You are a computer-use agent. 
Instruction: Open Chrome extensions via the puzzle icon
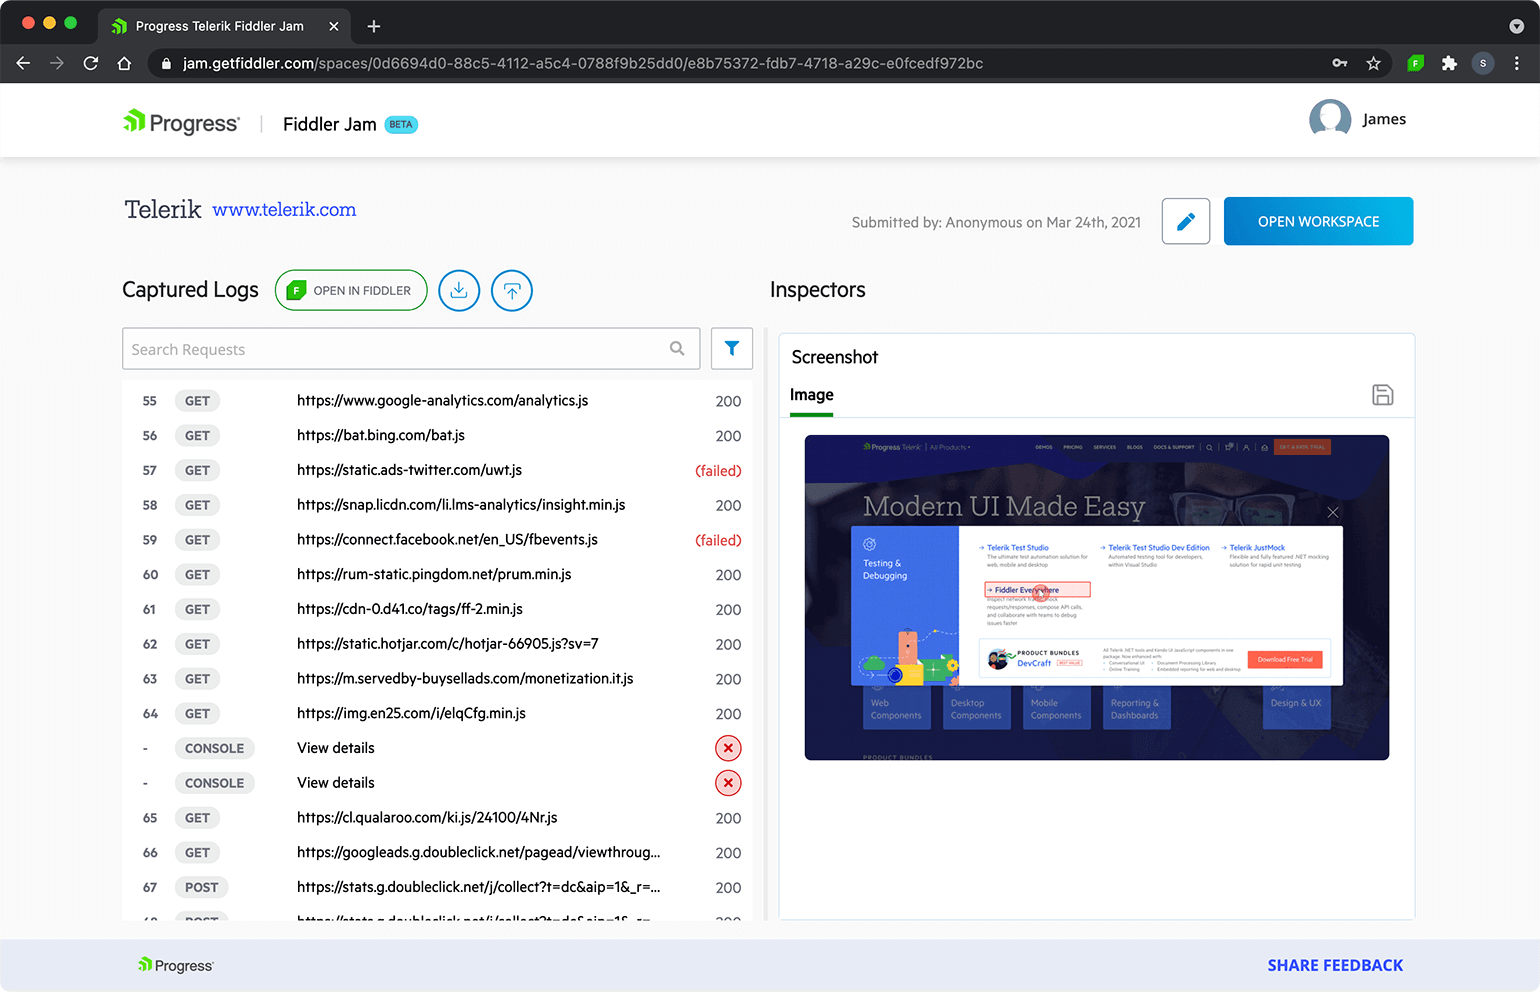tap(1450, 62)
